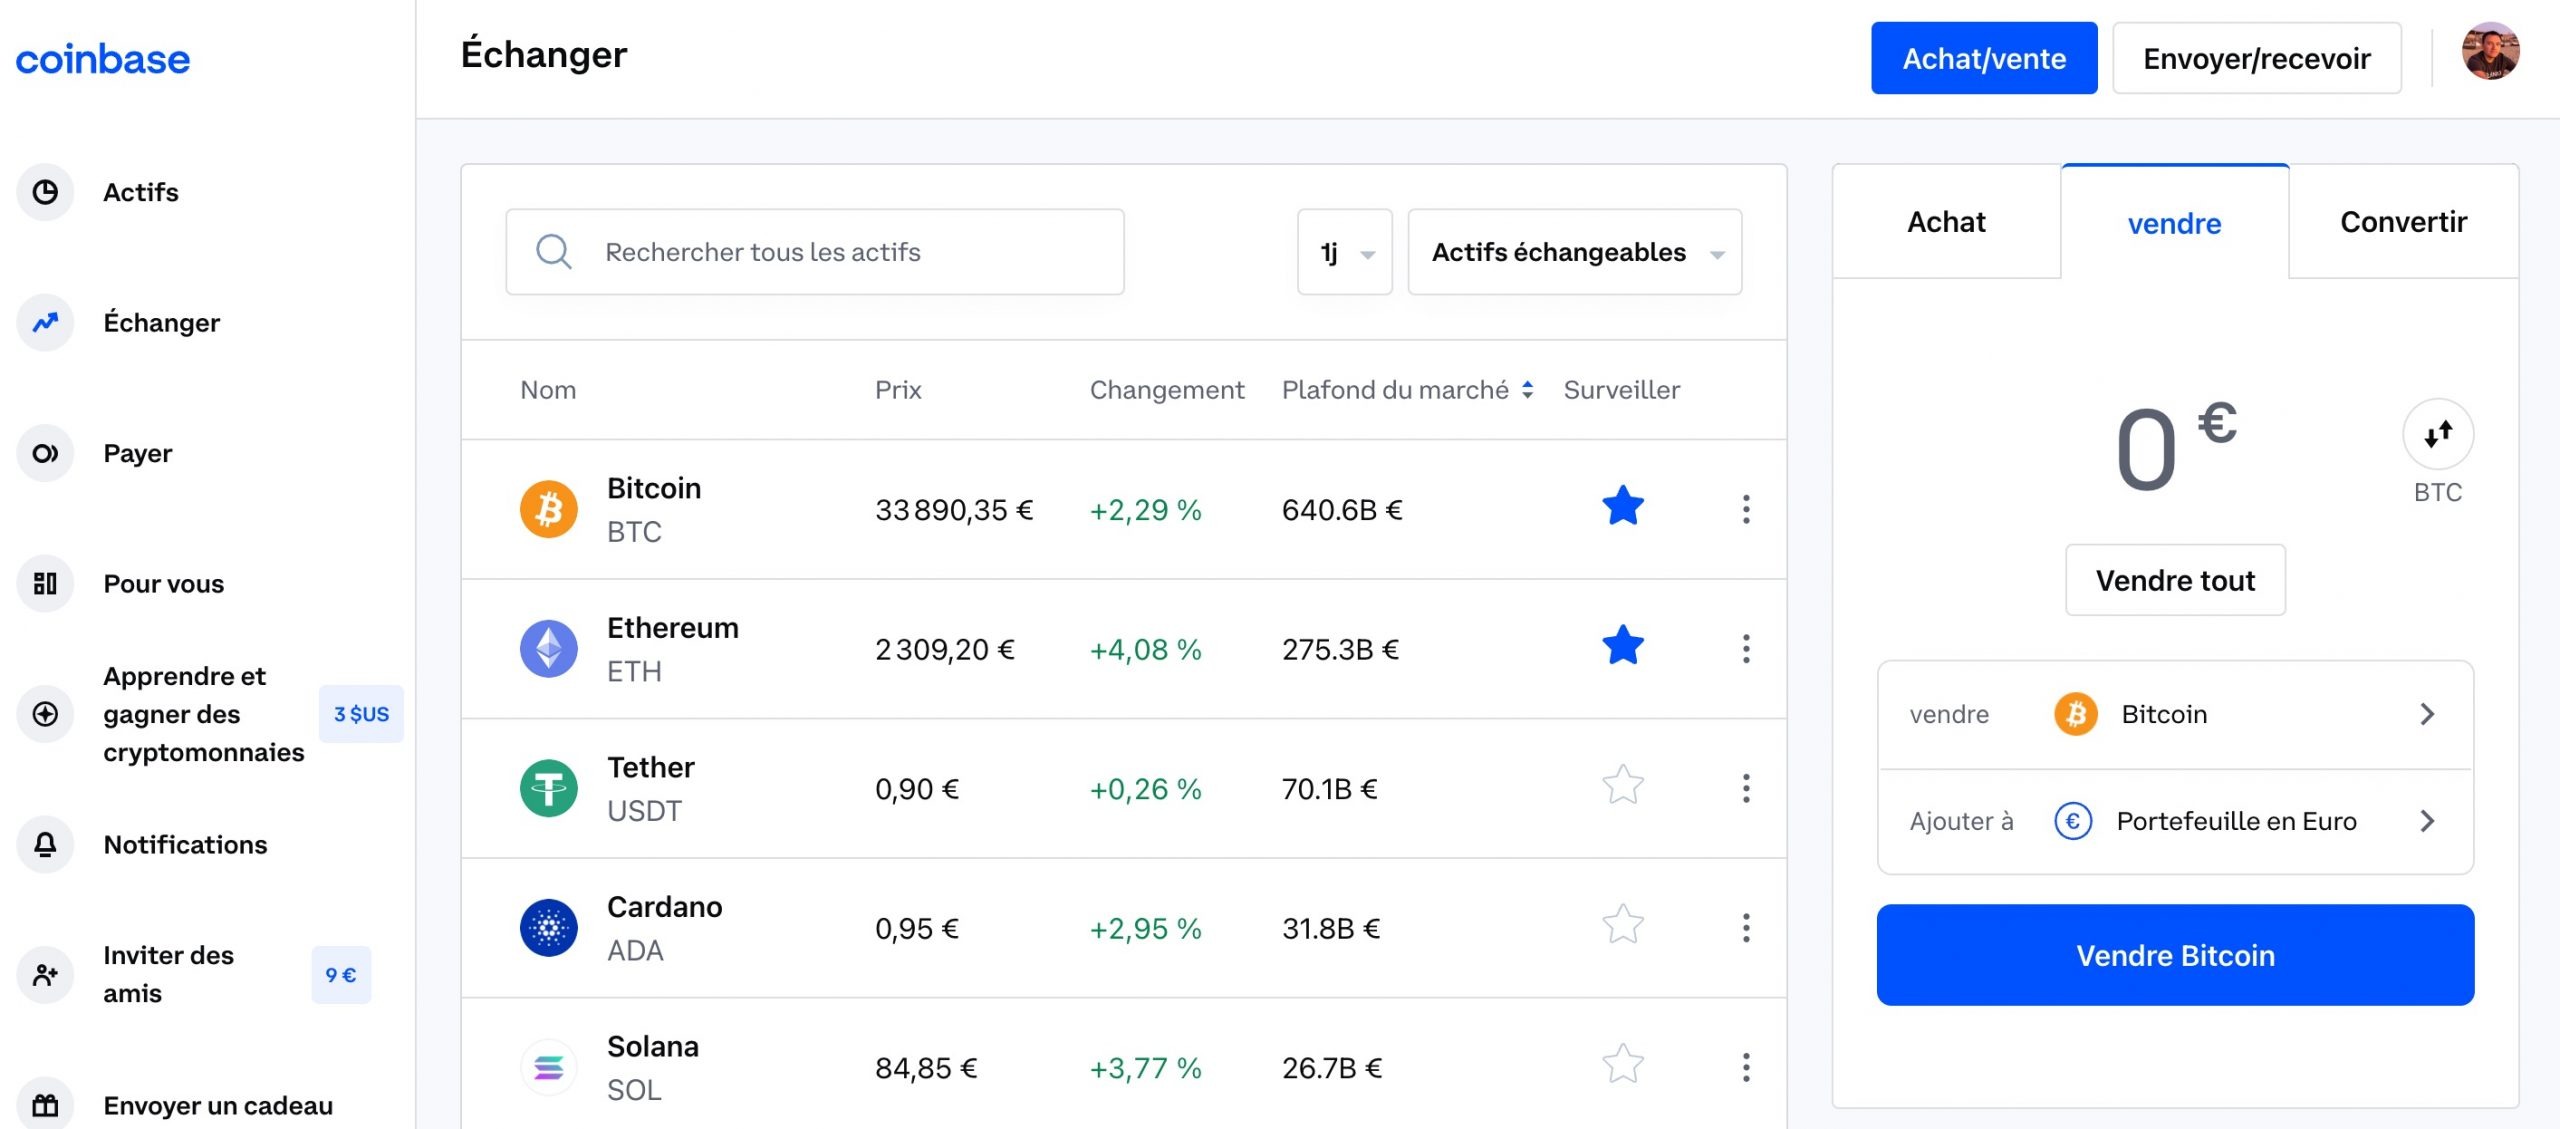This screenshot has width=2560, height=1129.
Task: Click the 3 $US reward badge
Action: [x=361, y=714]
